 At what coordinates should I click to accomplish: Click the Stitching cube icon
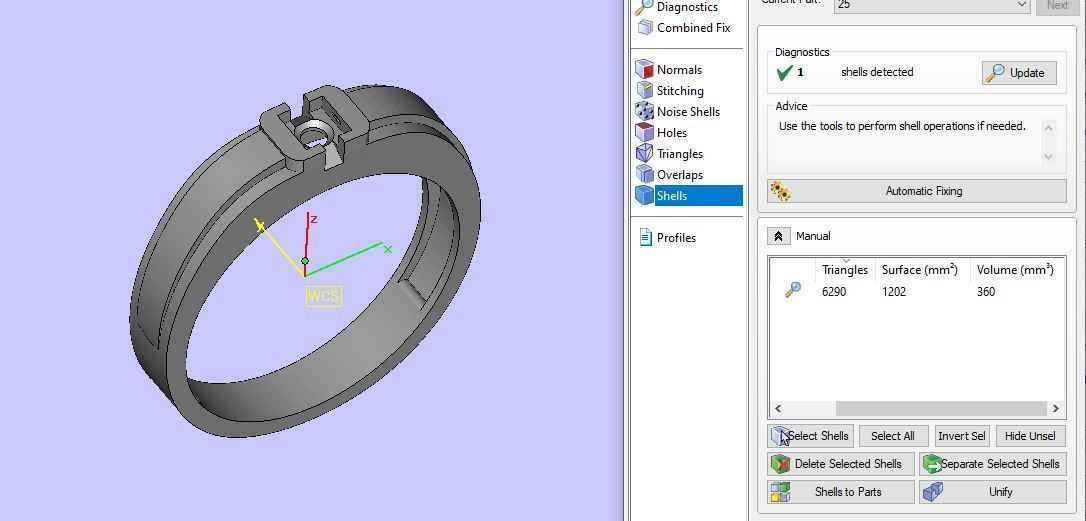coord(645,90)
